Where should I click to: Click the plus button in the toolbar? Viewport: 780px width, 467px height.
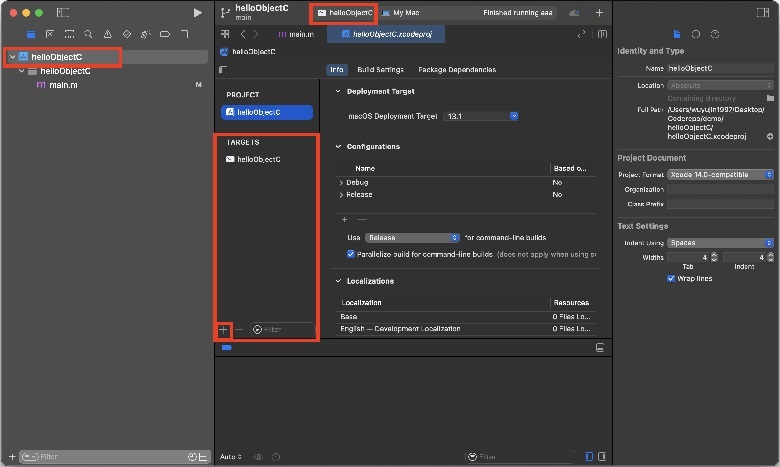pyautogui.click(x=599, y=13)
